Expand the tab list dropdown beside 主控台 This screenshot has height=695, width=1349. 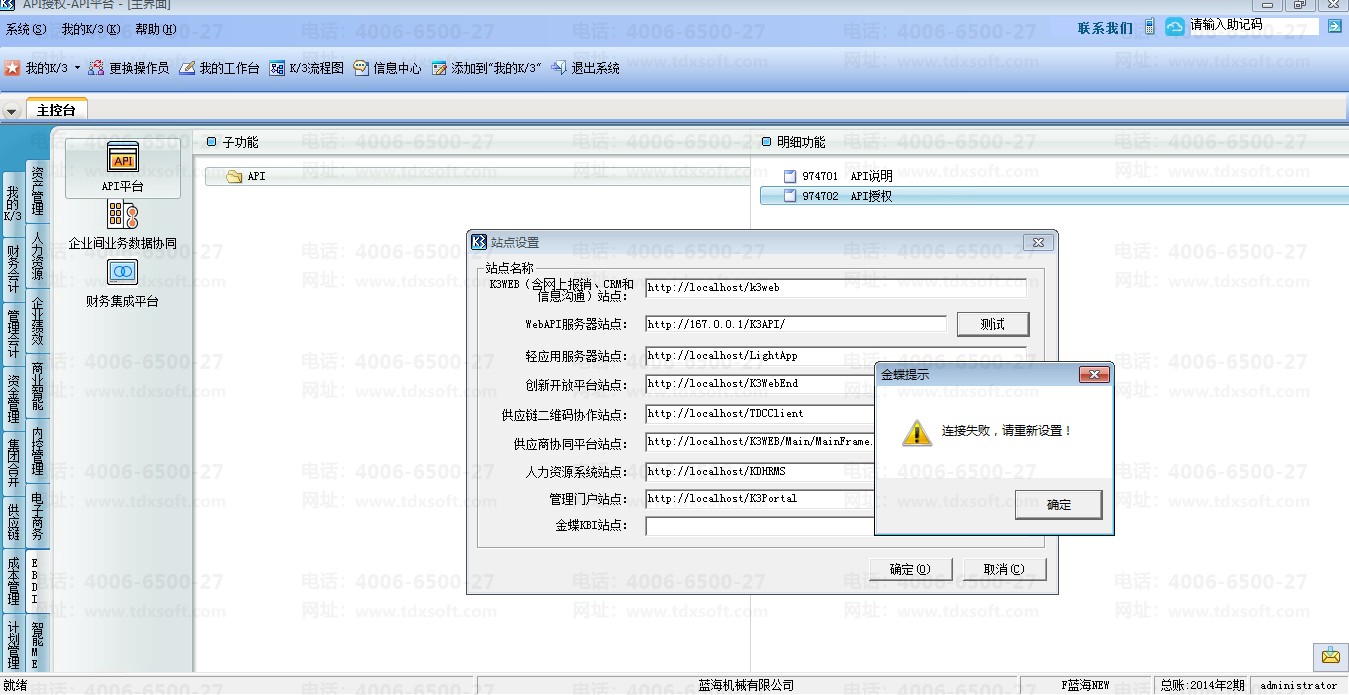point(11,111)
